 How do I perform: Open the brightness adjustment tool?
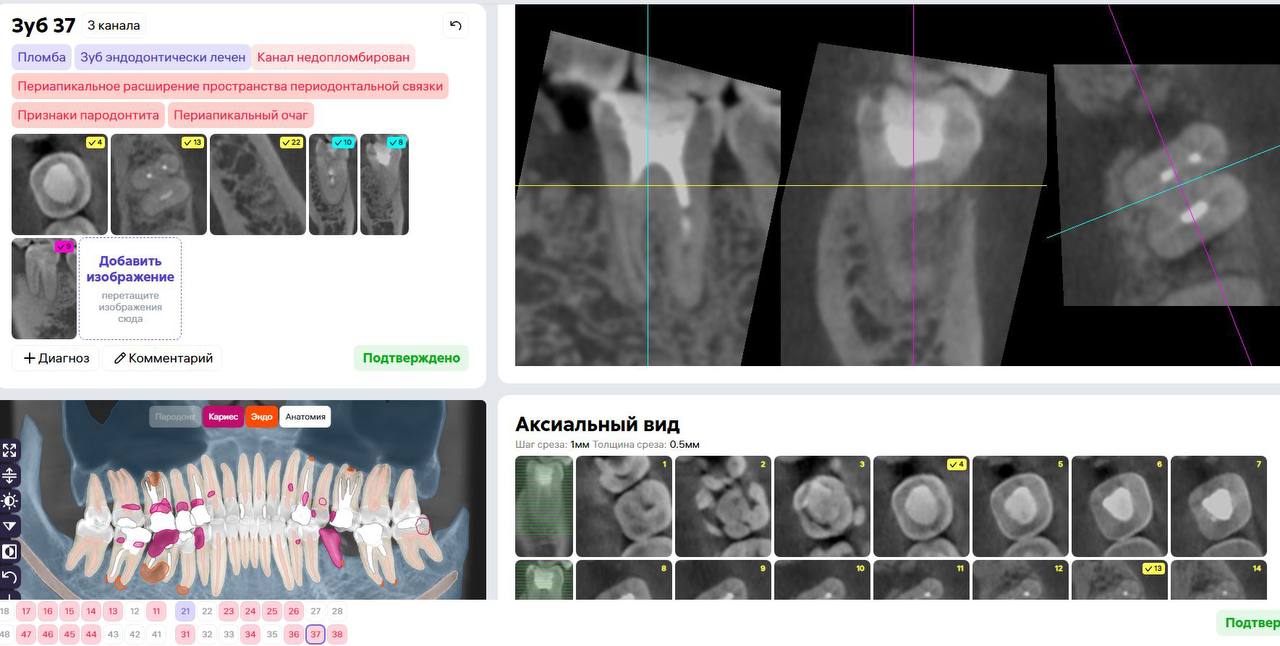coord(10,501)
